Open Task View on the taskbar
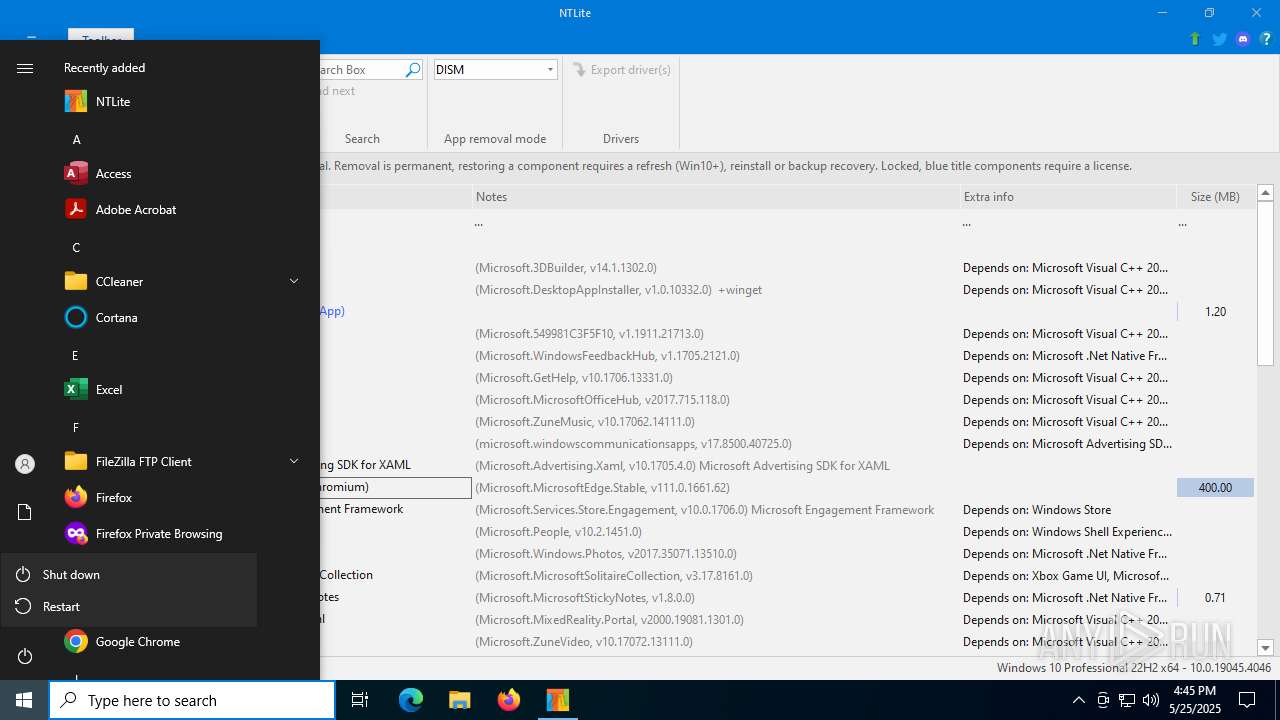Image resolution: width=1280 pixels, height=720 pixels. pyautogui.click(x=360, y=700)
